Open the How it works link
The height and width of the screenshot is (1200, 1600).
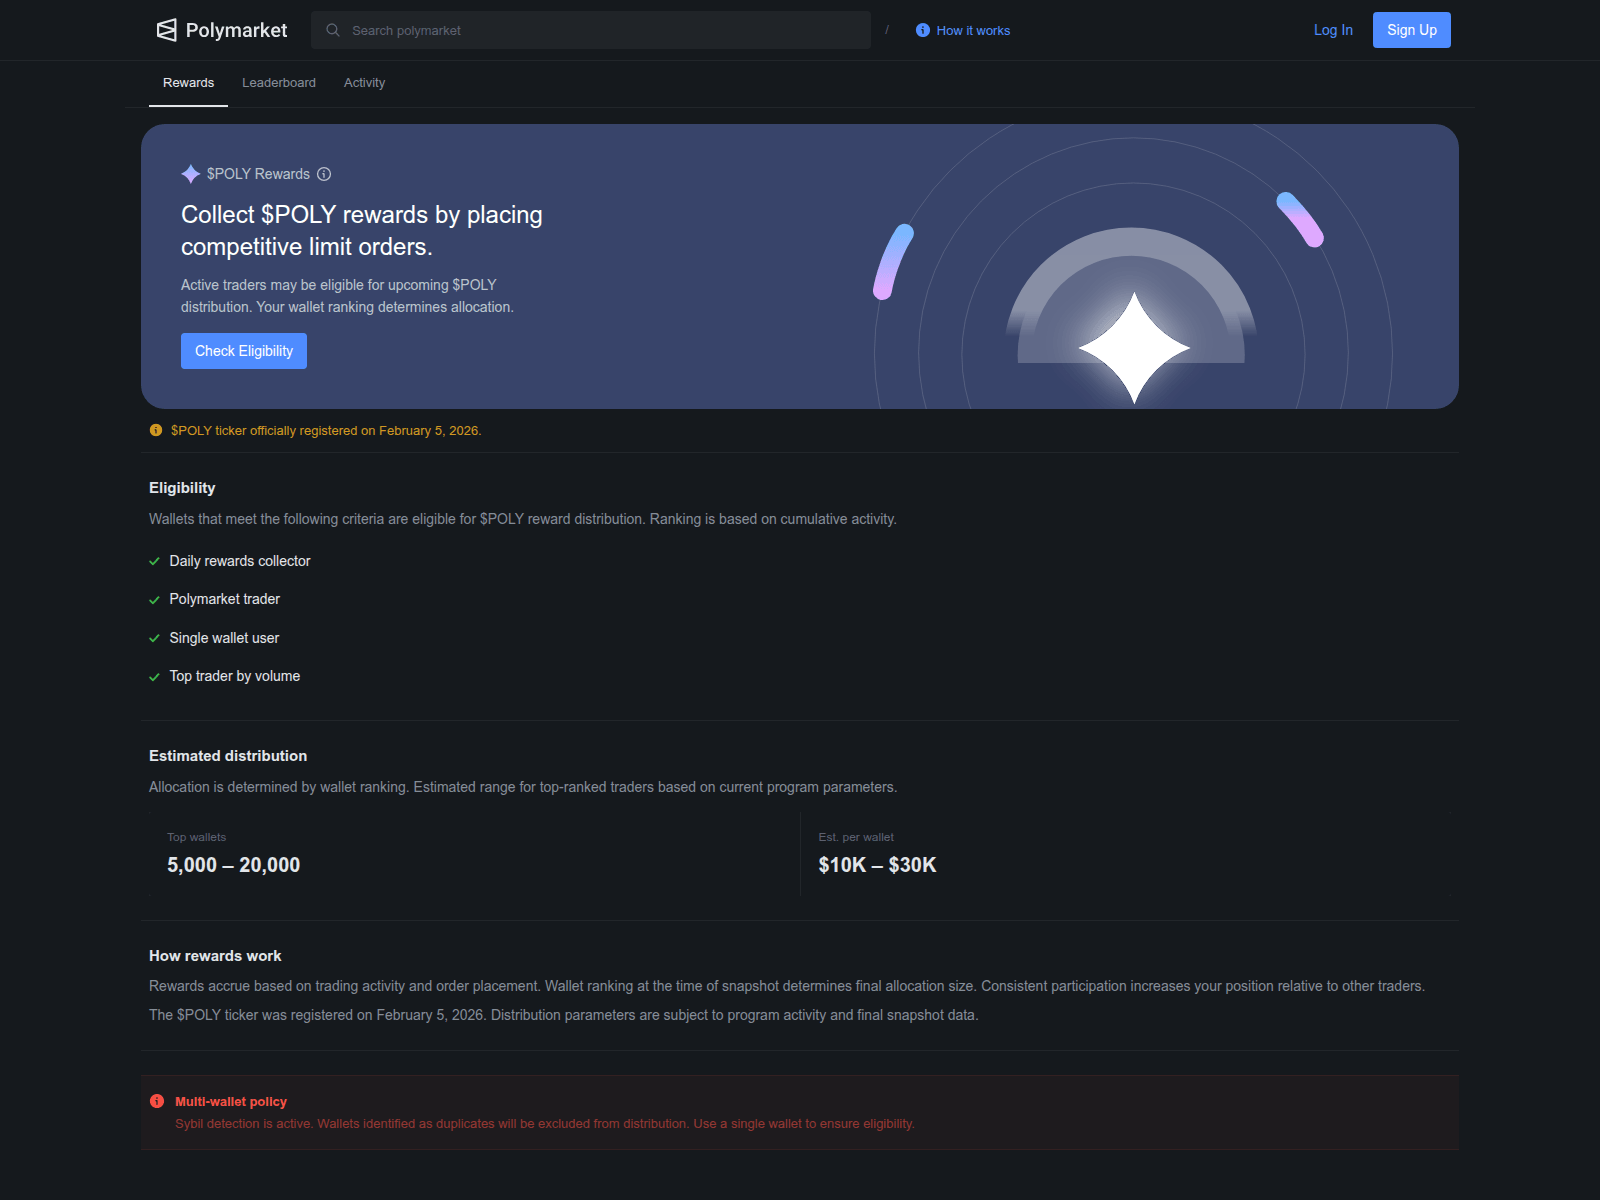click(972, 30)
